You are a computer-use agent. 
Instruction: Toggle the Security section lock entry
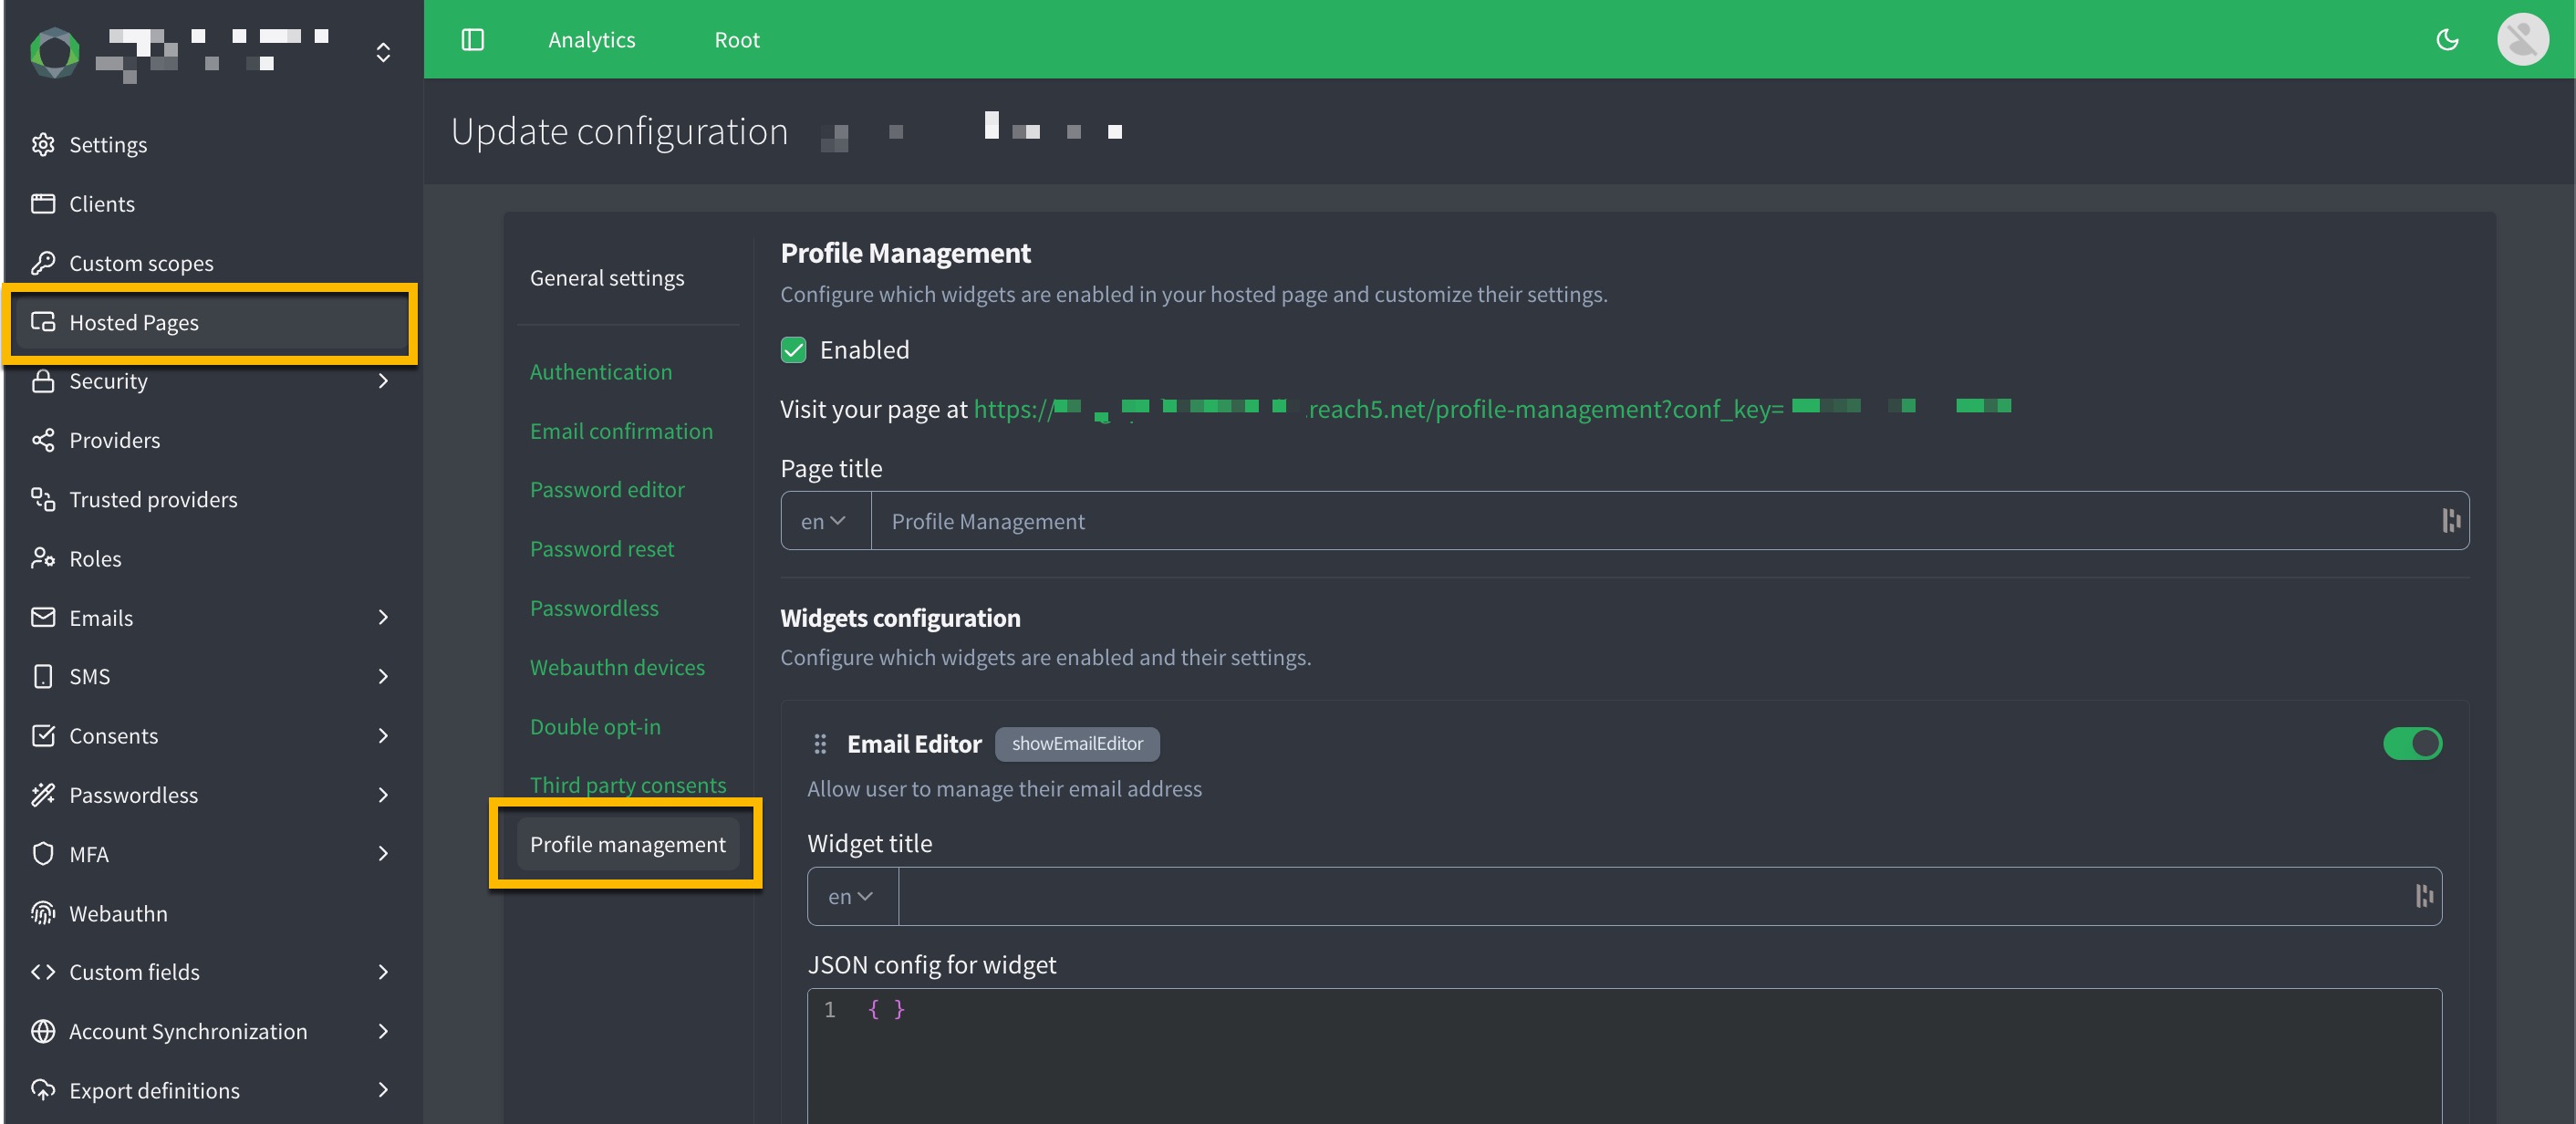[44, 381]
